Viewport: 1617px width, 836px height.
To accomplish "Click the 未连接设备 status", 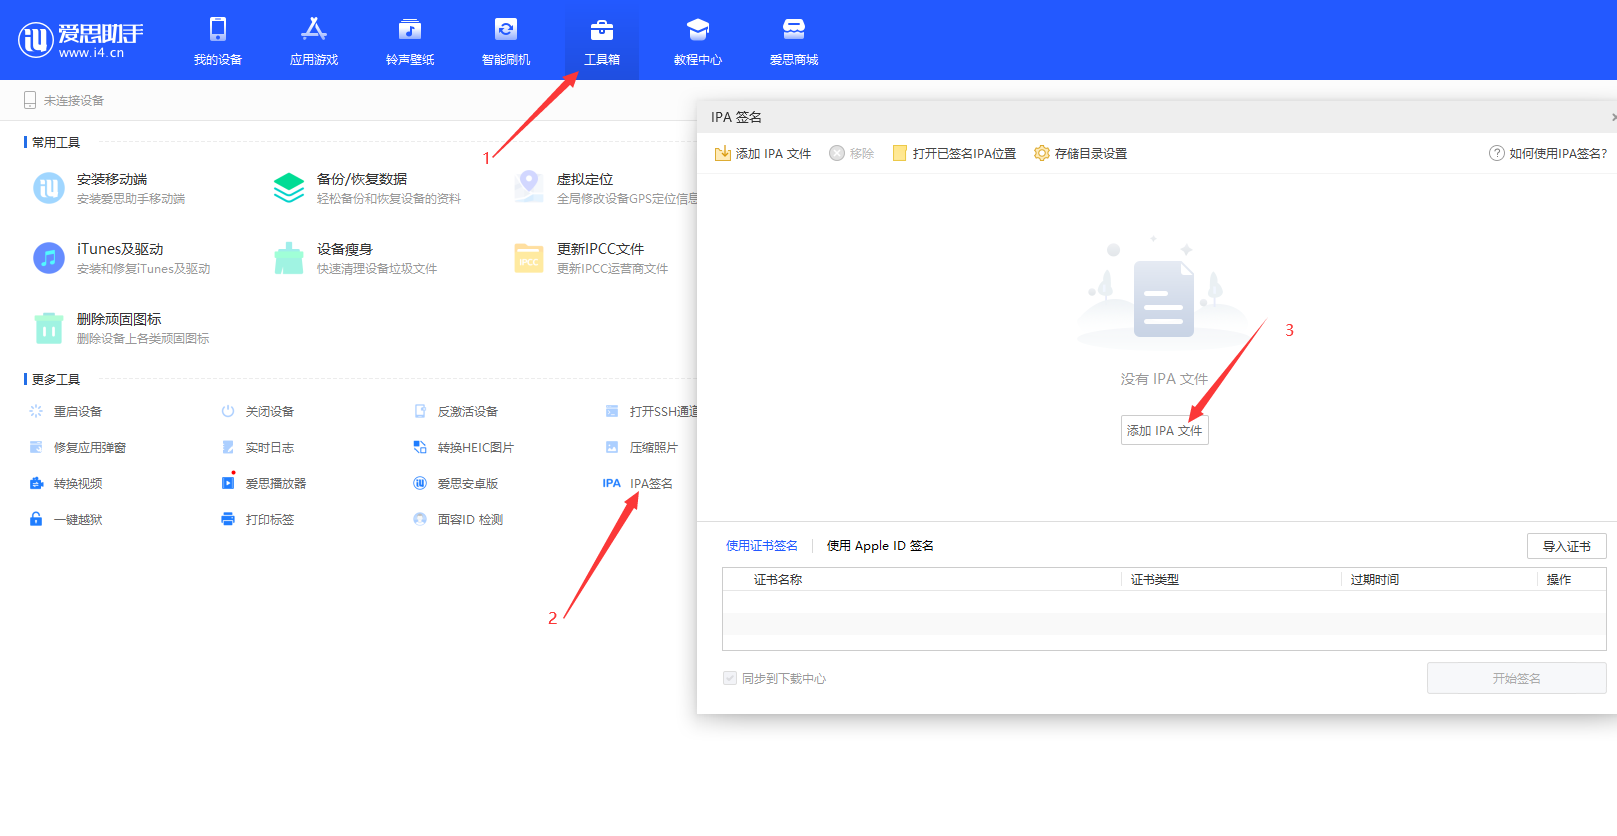I will 64,100.
